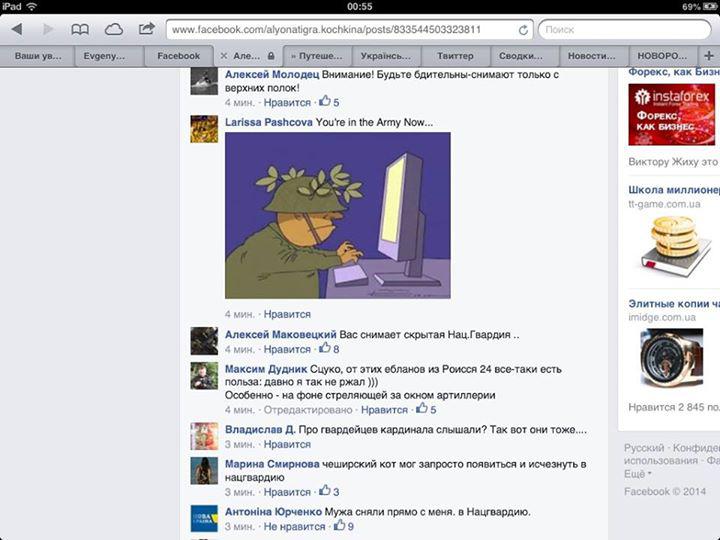Unlike Юрченко's comment via Не нравится
The image size is (720, 540).
(x=294, y=527)
